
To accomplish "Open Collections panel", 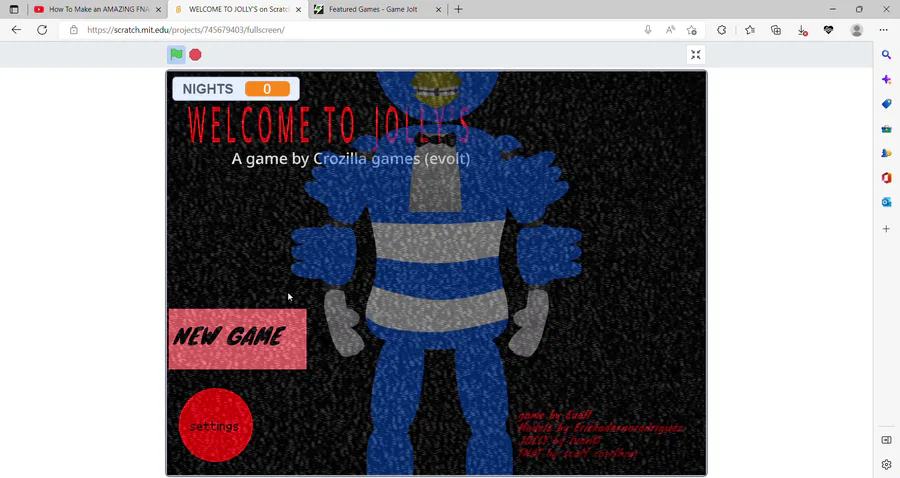I will click(x=775, y=30).
